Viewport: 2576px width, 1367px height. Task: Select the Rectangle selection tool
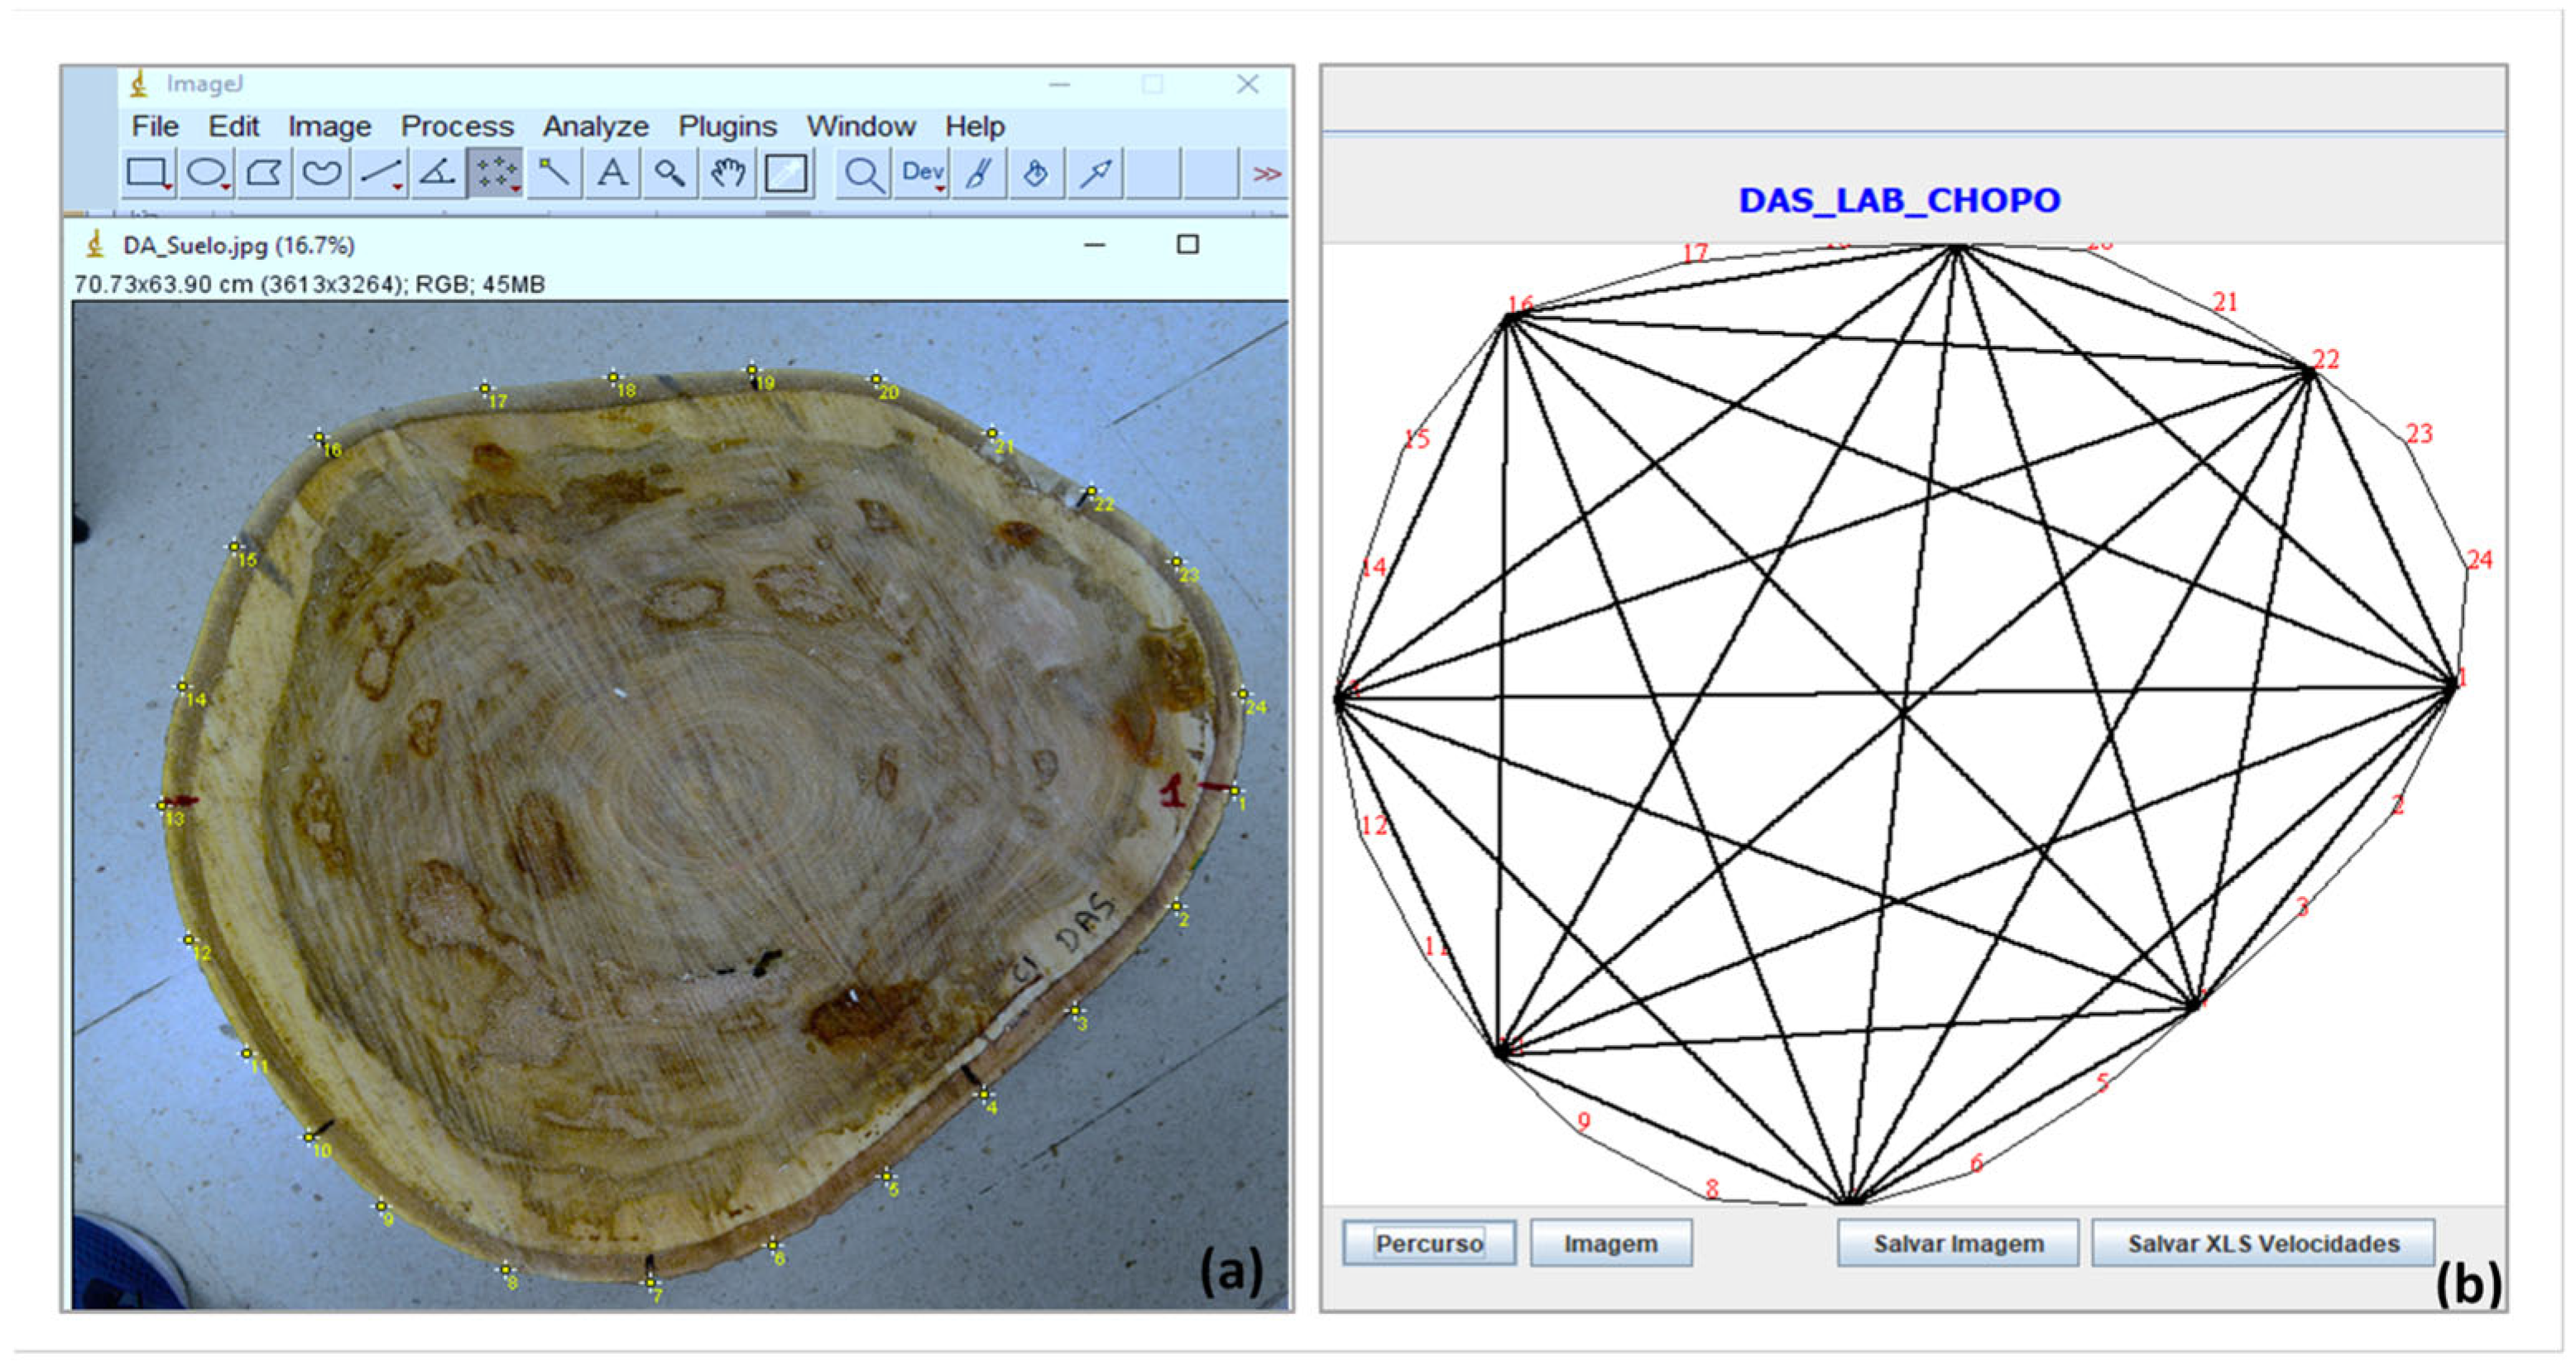click(148, 173)
